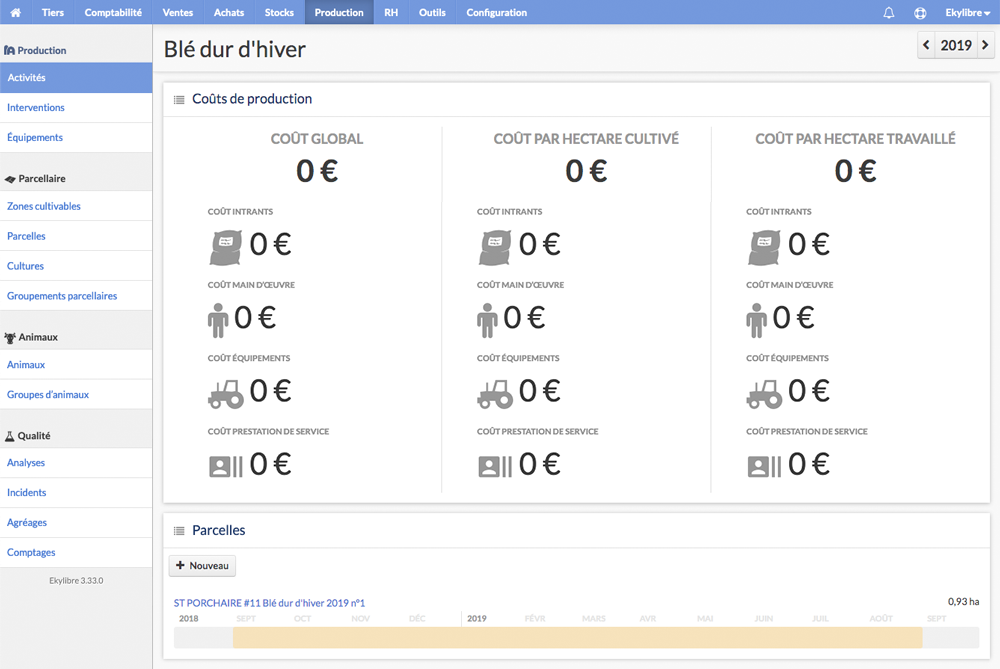Screen dimensions: 1000x669
Task: Click the input bag icon under Coût global
Action: point(226,247)
